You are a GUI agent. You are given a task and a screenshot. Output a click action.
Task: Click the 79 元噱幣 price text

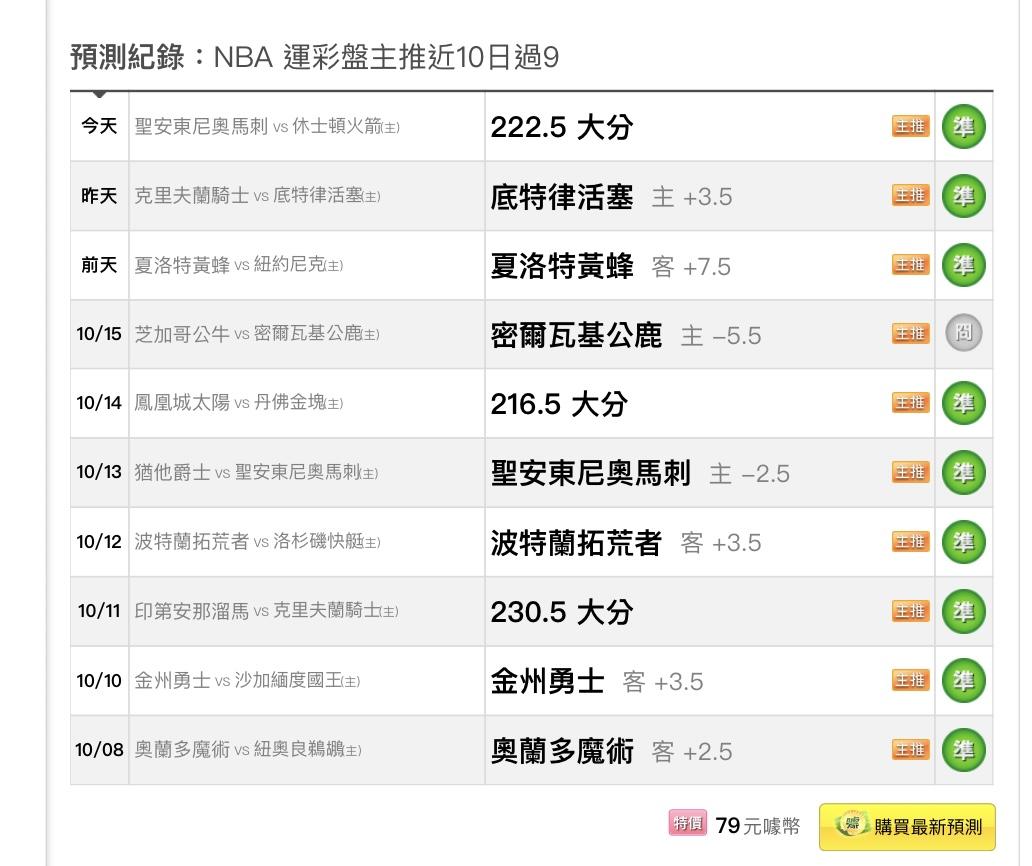point(758,825)
